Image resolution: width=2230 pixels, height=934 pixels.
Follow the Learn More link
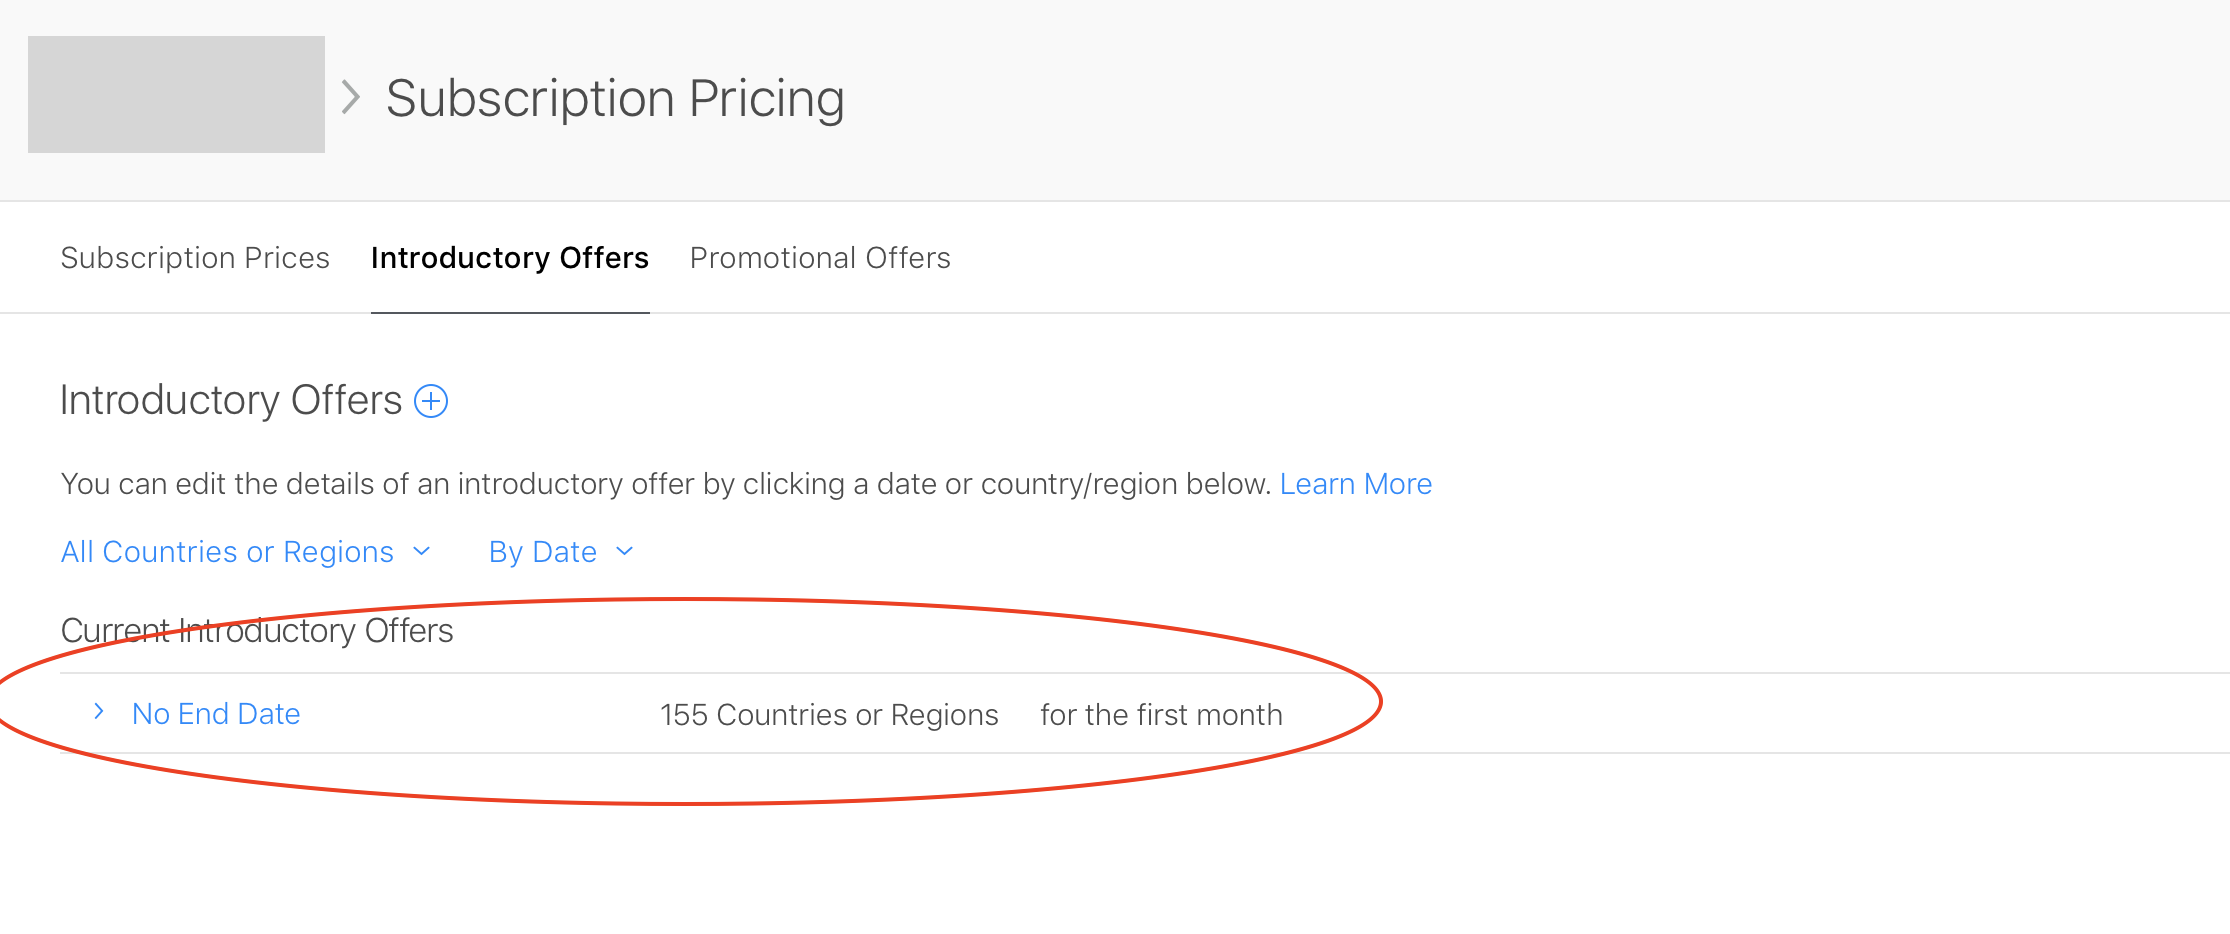[1355, 484]
